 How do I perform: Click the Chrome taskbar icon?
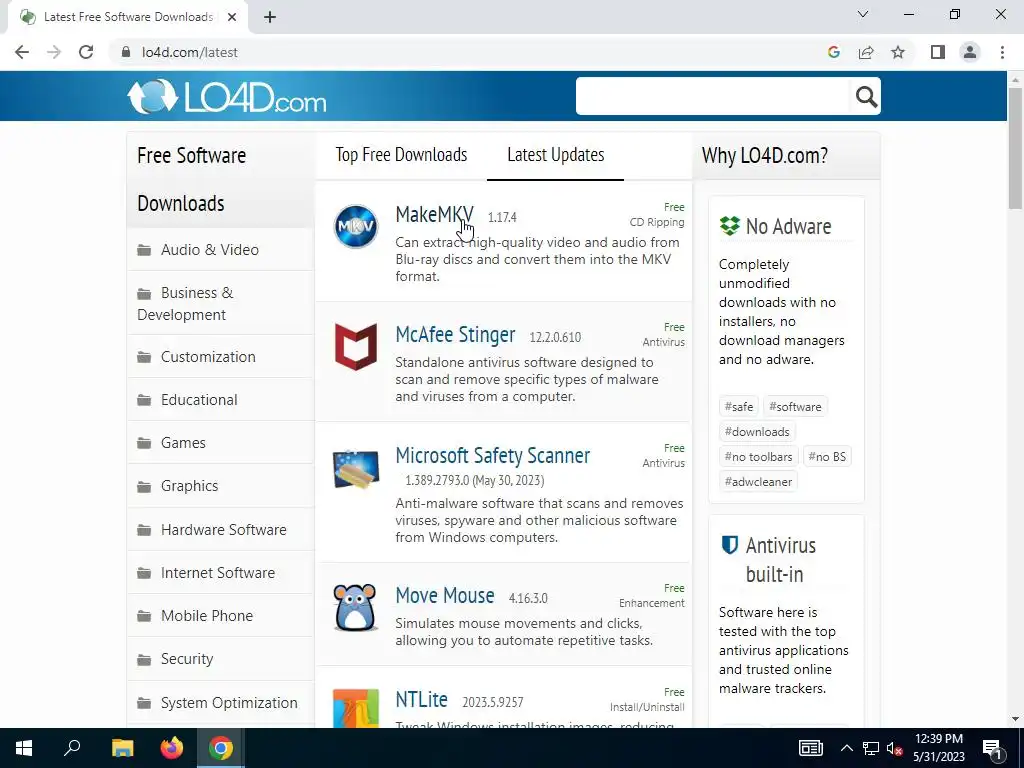[221, 748]
